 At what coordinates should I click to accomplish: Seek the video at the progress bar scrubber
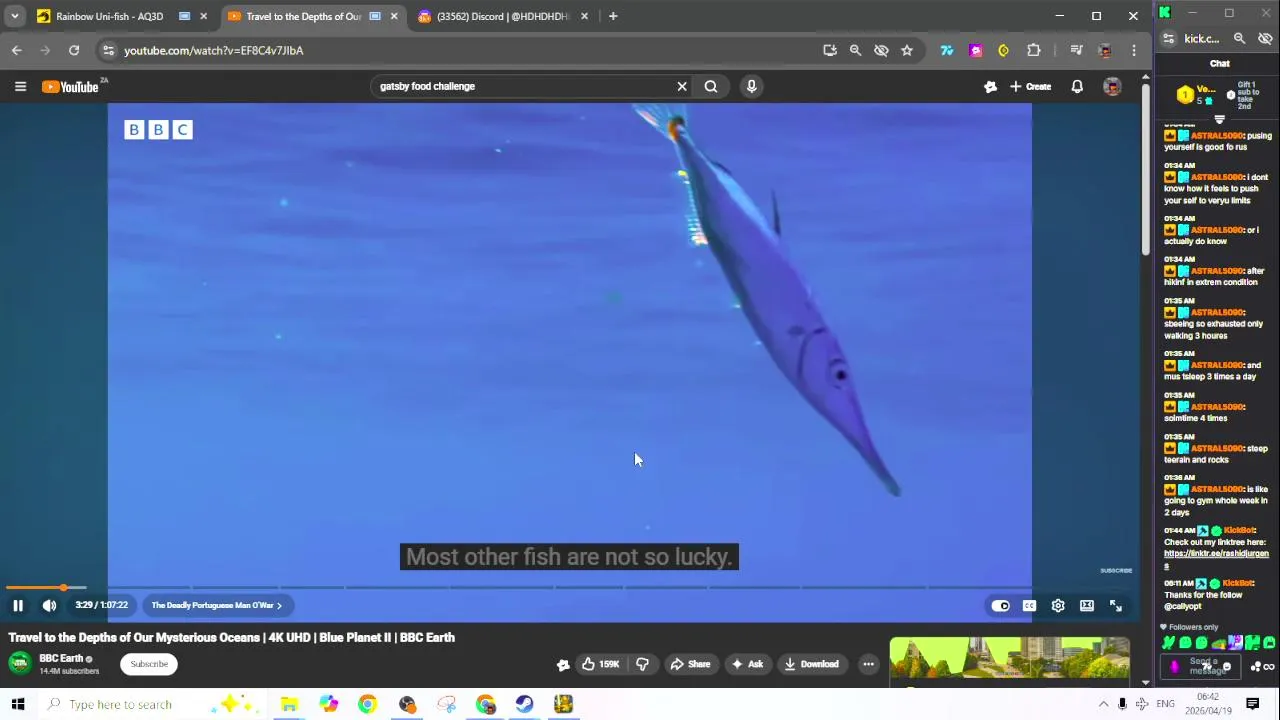click(63, 588)
